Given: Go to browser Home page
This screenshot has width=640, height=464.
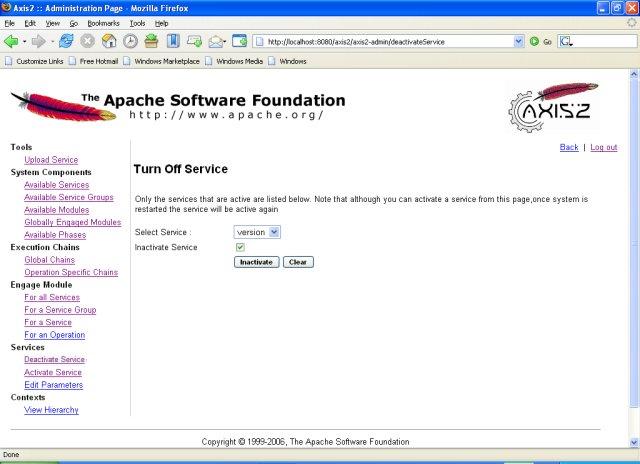Looking at the screenshot, I should coord(109,41).
